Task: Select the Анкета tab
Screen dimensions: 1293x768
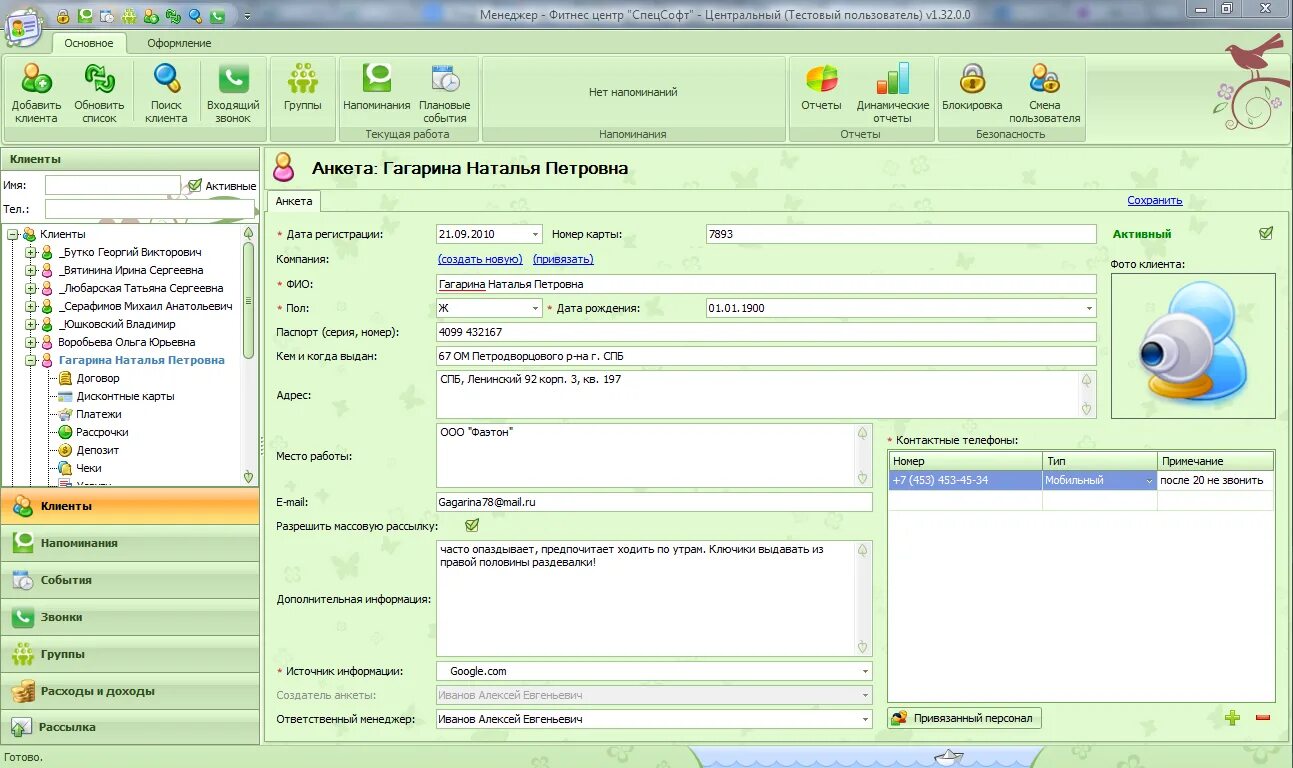Action: coord(294,201)
